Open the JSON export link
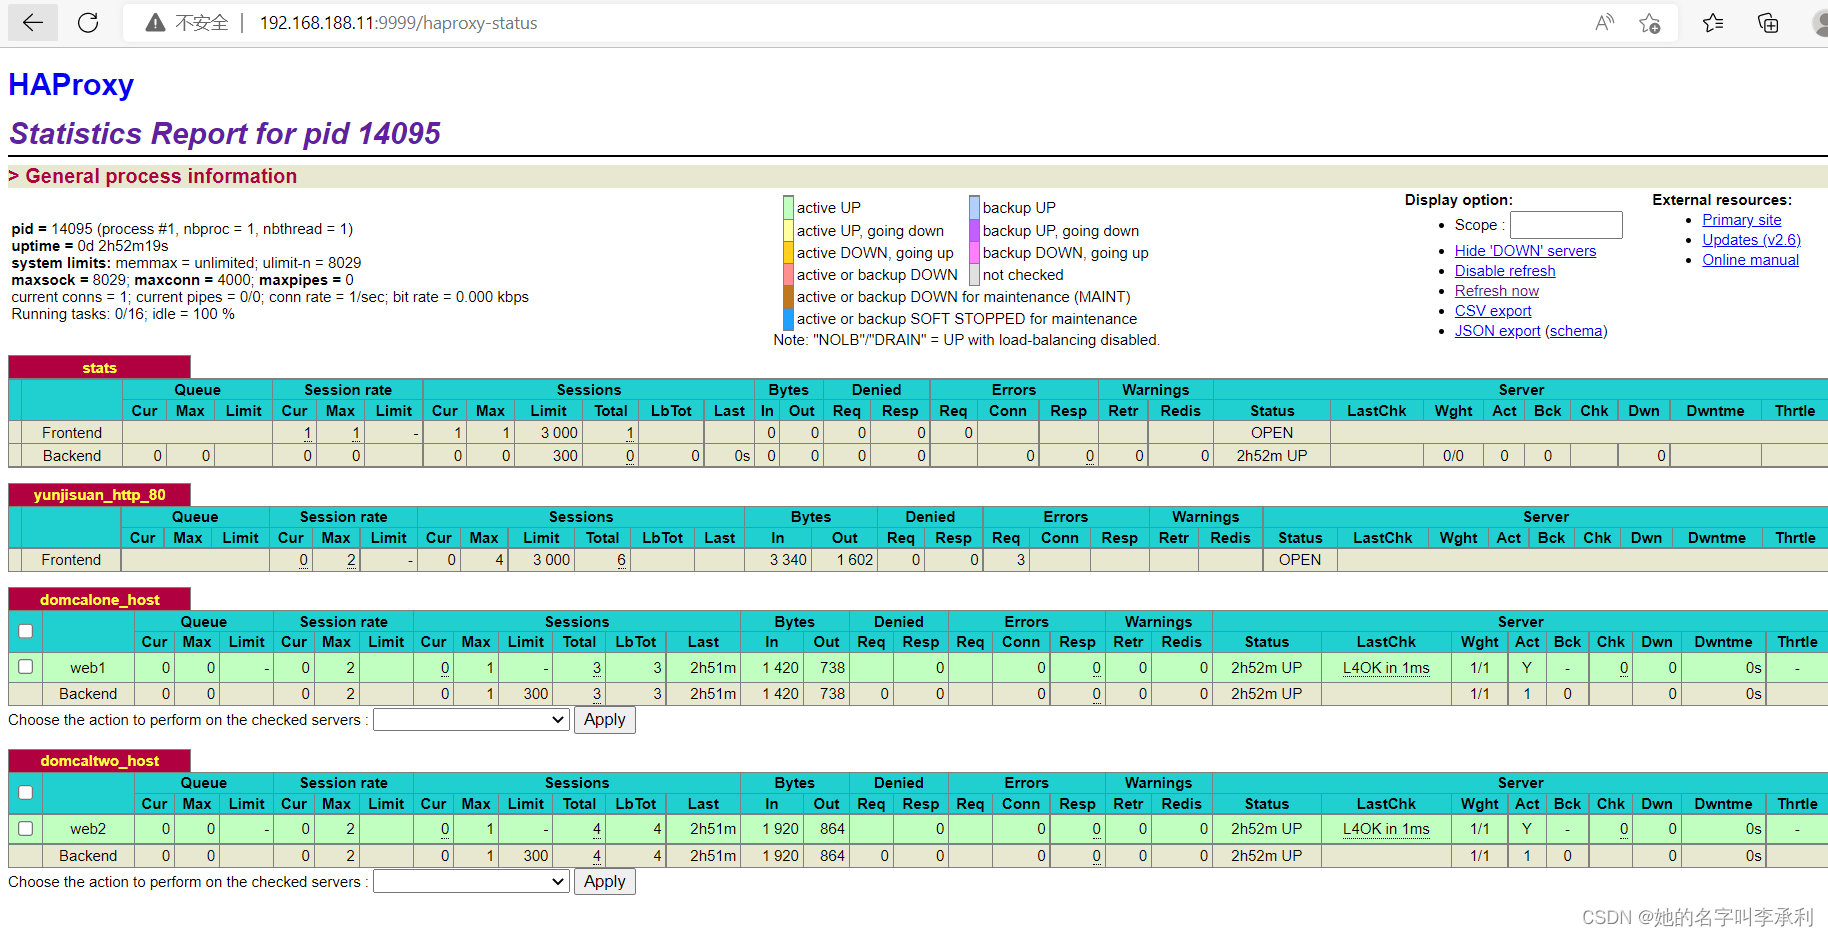 tap(1498, 331)
